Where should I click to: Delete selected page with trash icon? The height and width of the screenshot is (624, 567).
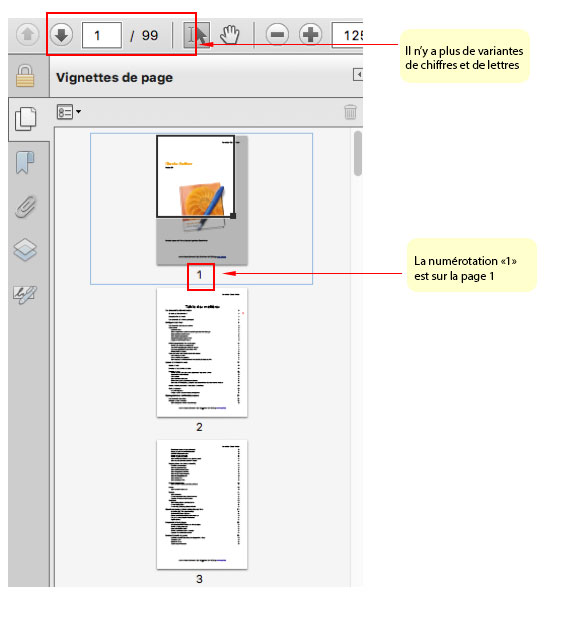click(x=350, y=112)
